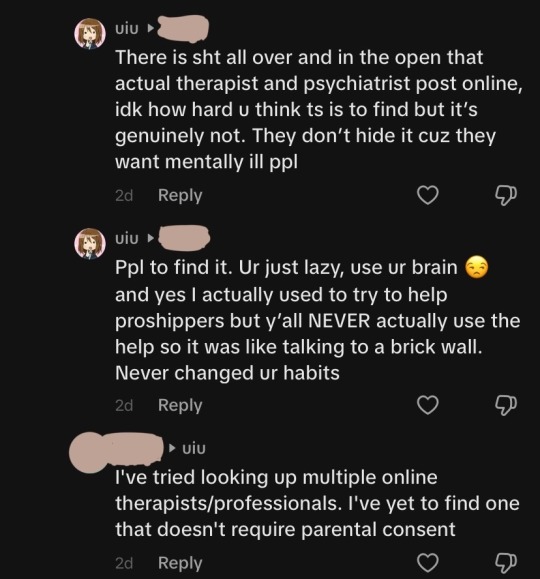
Task: Open the redacted recipient name in first comment
Action: [183, 28]
